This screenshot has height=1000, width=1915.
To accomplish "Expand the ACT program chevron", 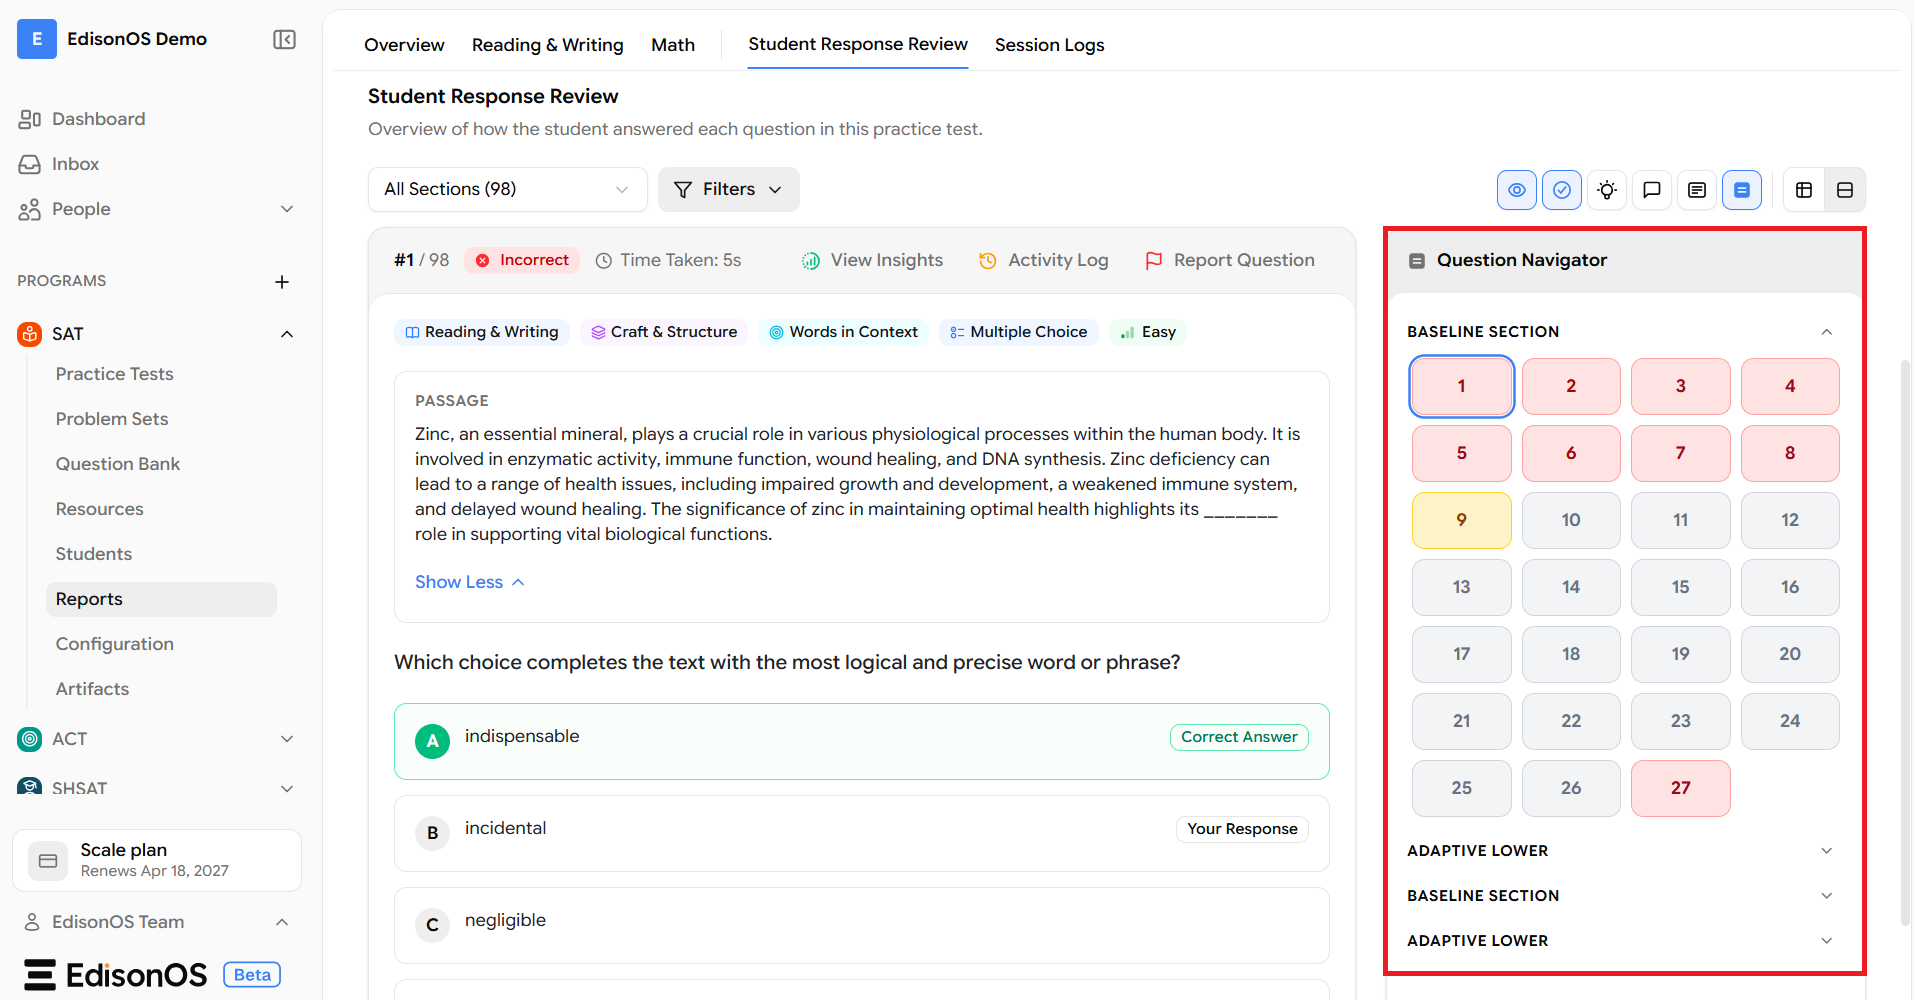I will coord(287,739).
